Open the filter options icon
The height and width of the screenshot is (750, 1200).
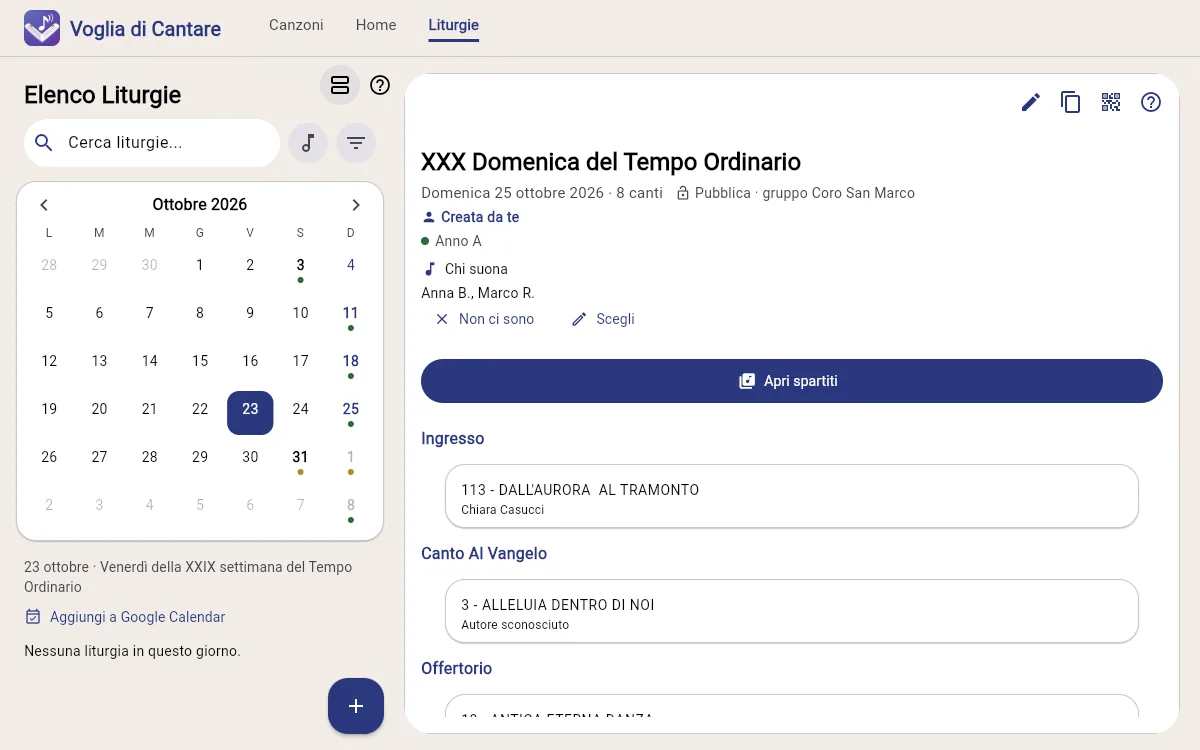356,143
